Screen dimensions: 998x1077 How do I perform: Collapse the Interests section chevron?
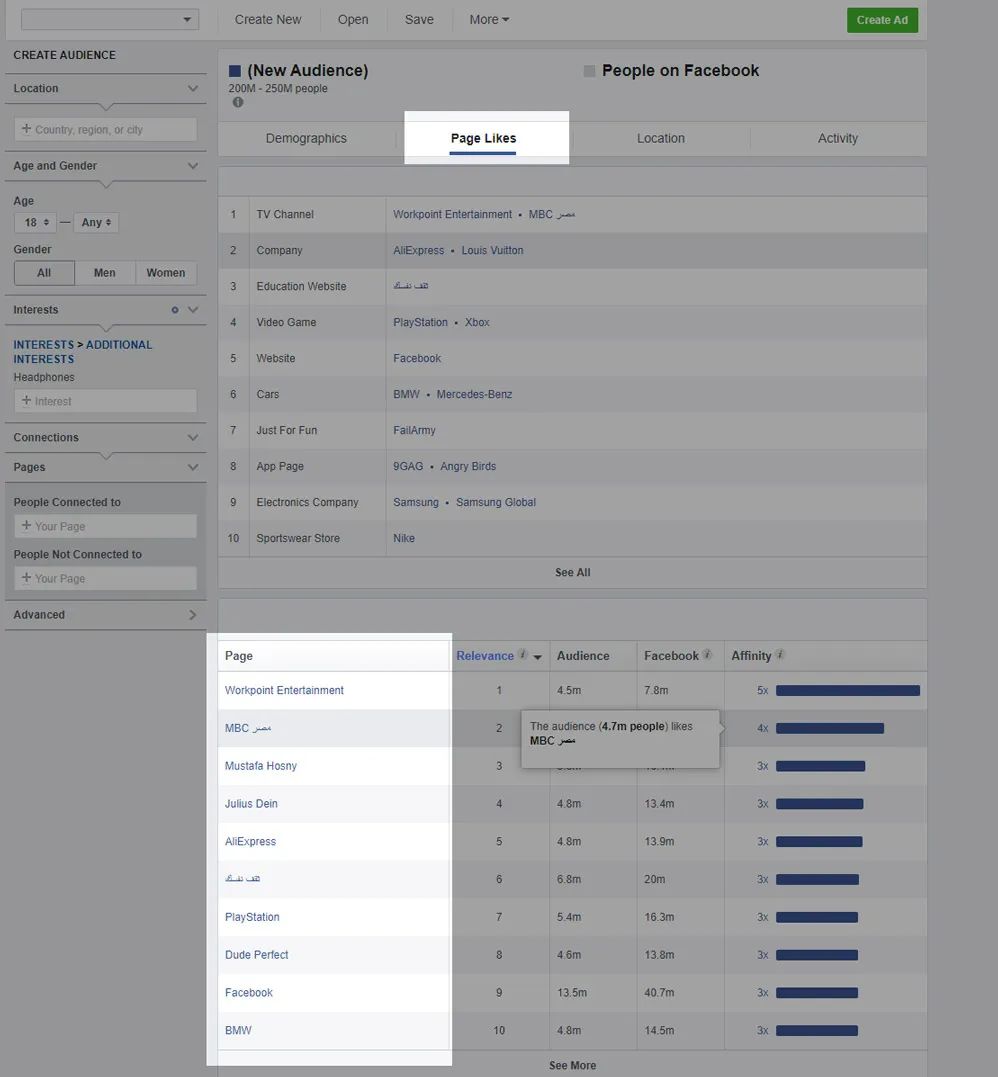tap(193, 310)
